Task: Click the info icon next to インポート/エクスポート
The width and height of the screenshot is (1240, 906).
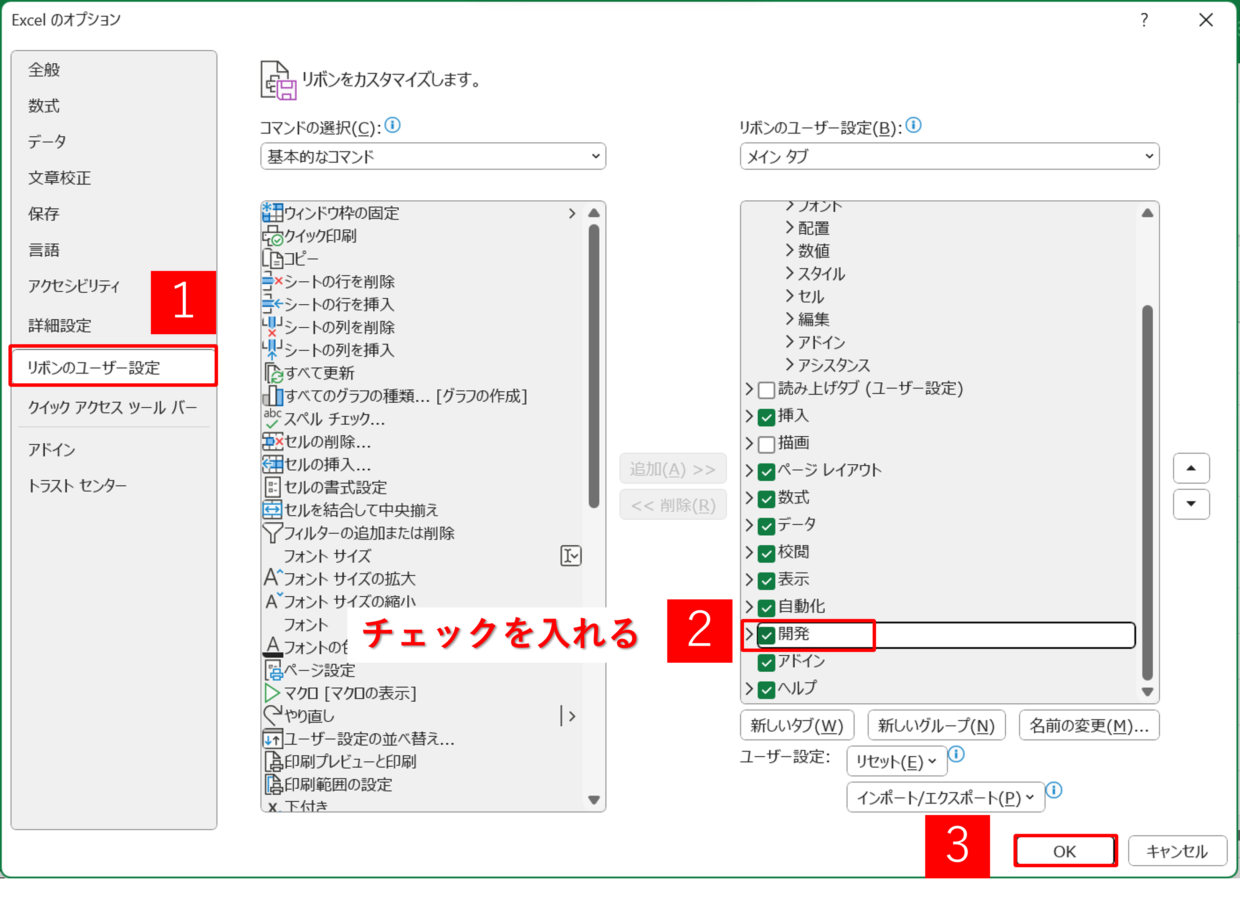Action: [1053, 791]
